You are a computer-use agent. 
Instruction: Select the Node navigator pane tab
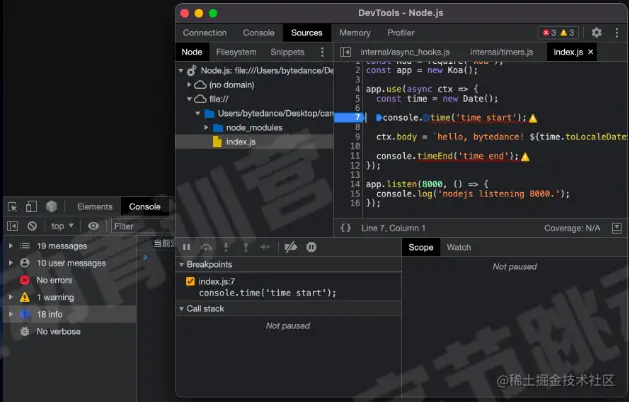pos(192,52)
